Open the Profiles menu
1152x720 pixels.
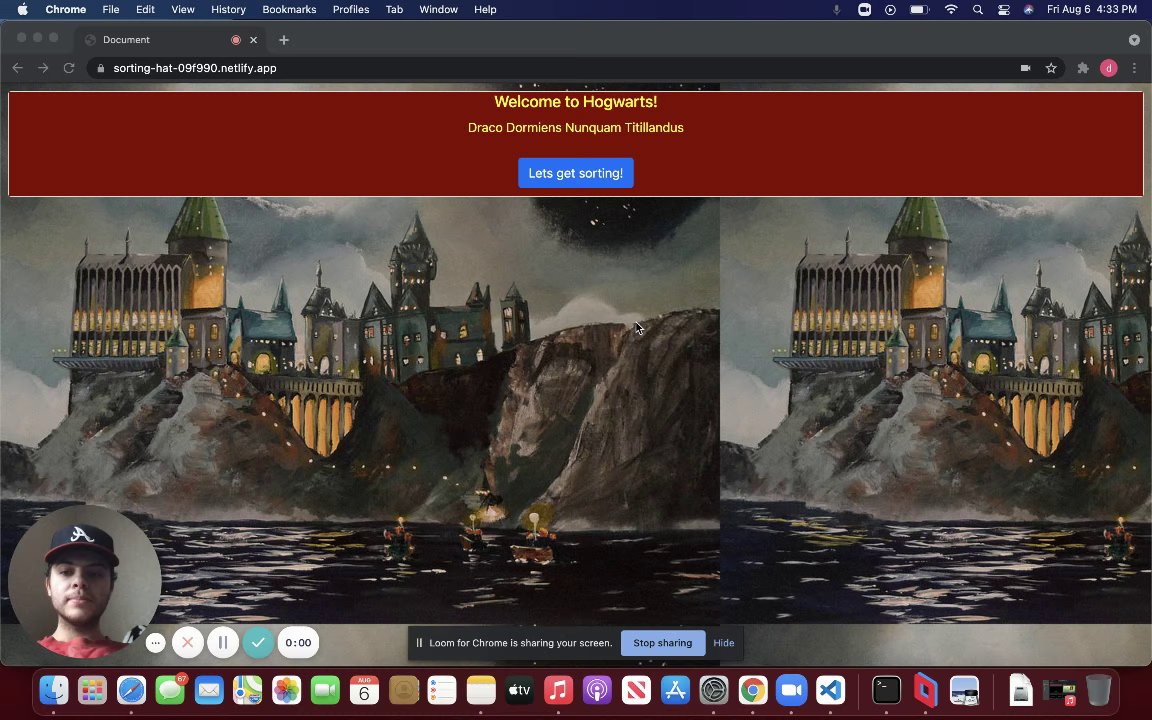(x=351, y=10)
